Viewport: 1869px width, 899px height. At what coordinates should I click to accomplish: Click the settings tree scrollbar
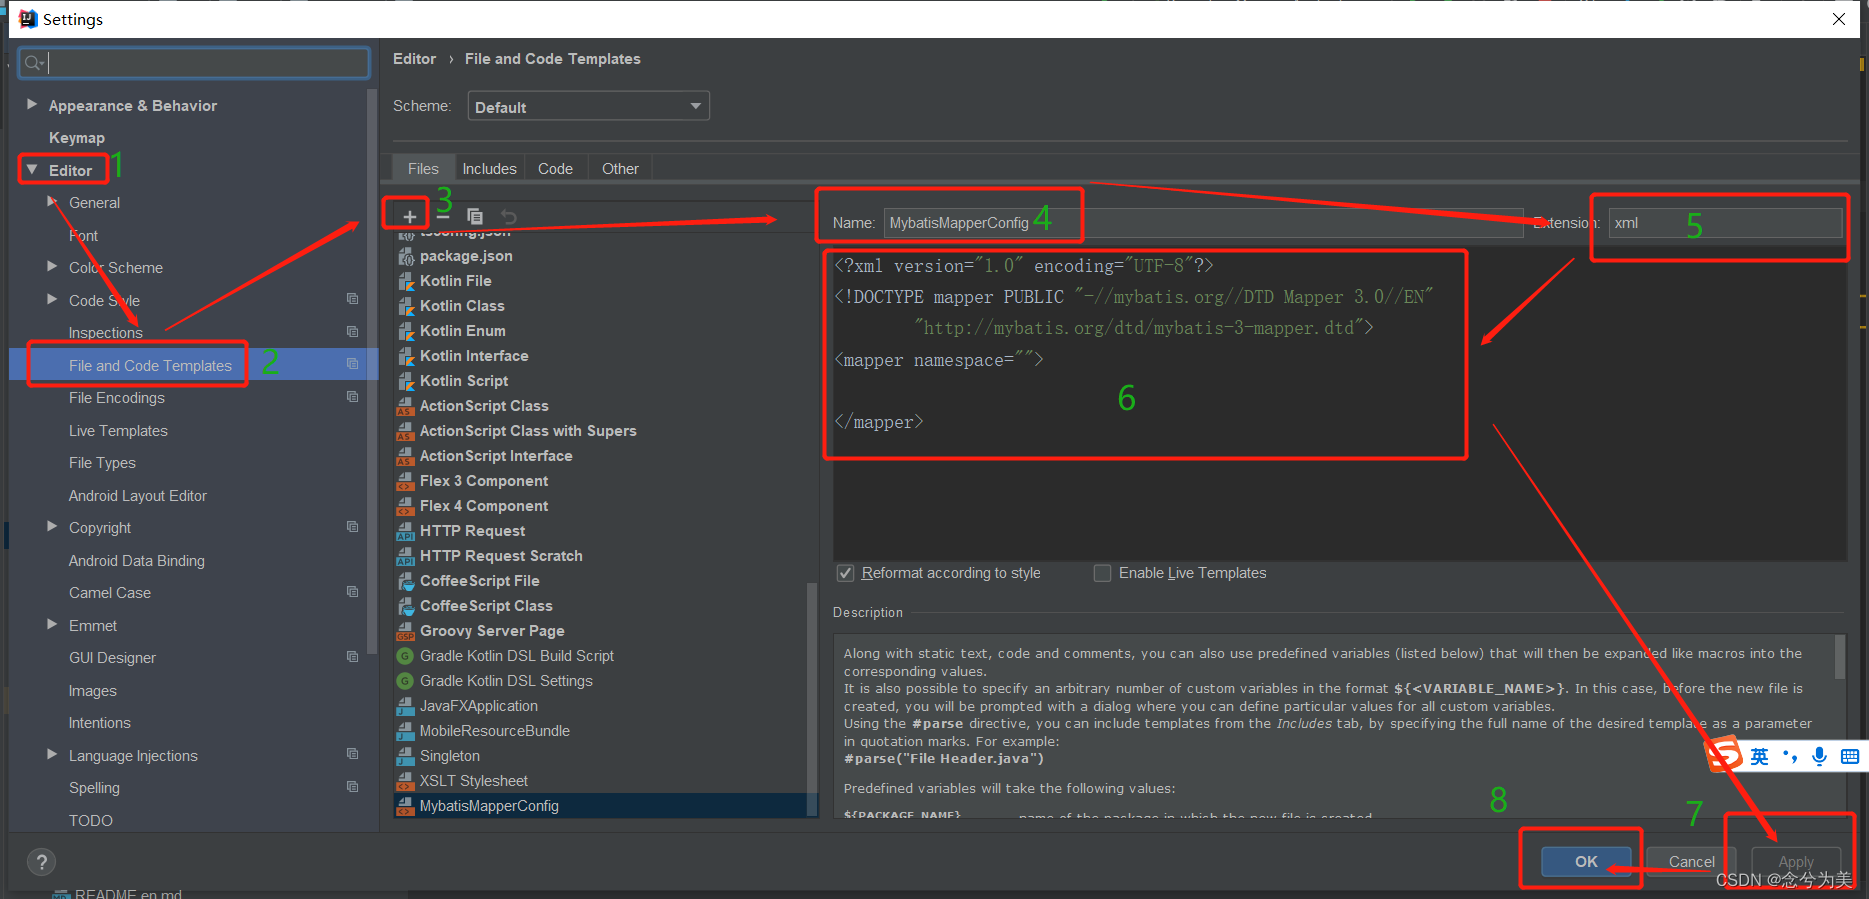click(372, 370)
